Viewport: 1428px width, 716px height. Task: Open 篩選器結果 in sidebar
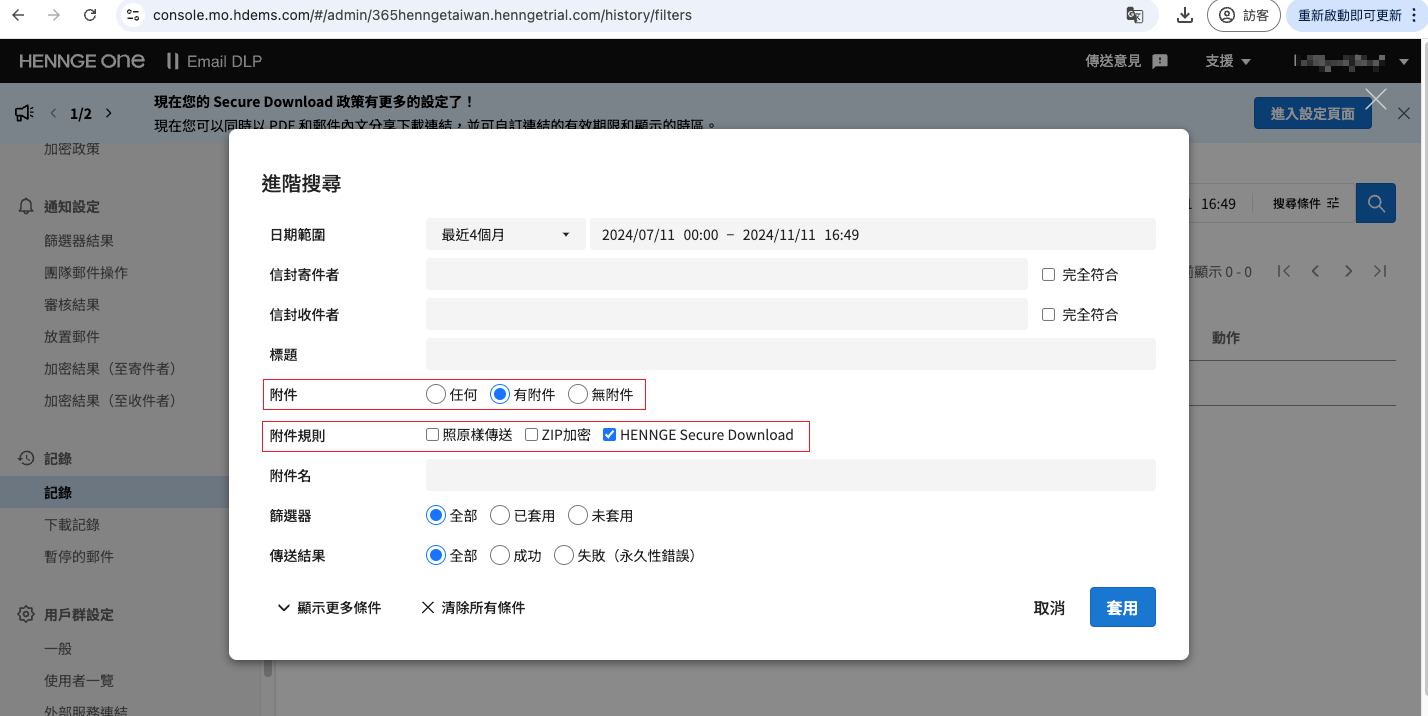(79, 241)
